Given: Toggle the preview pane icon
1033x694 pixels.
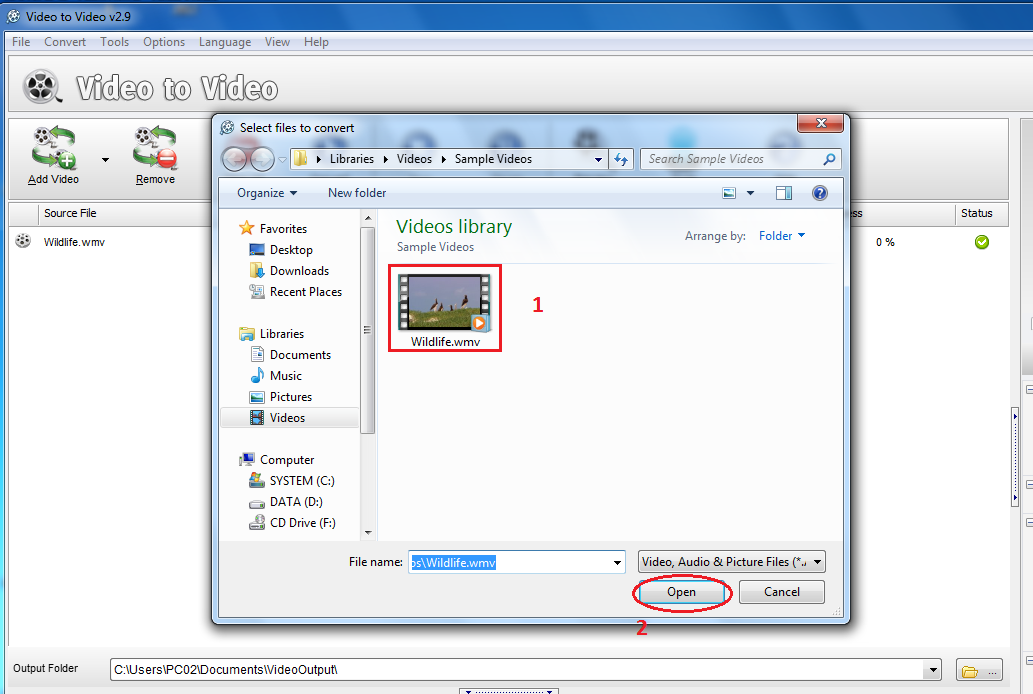Looking at the screenshot, I should [784, 193].
